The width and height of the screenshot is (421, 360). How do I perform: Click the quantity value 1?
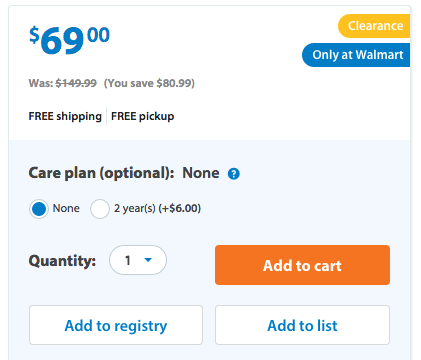(x=128, y=260)
